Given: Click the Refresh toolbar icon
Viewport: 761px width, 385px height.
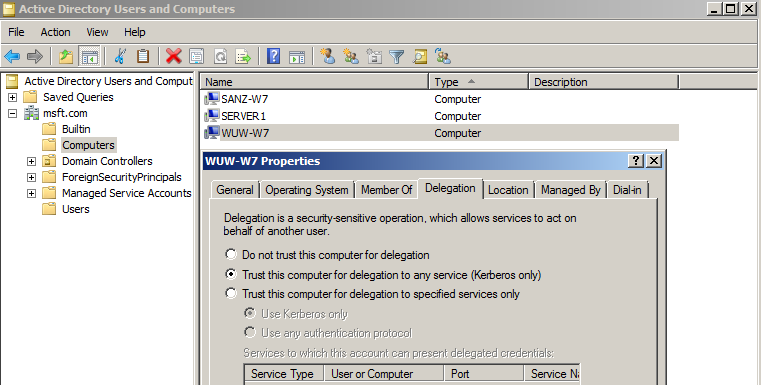Looking at the screenshot, I should click(220, 57).
